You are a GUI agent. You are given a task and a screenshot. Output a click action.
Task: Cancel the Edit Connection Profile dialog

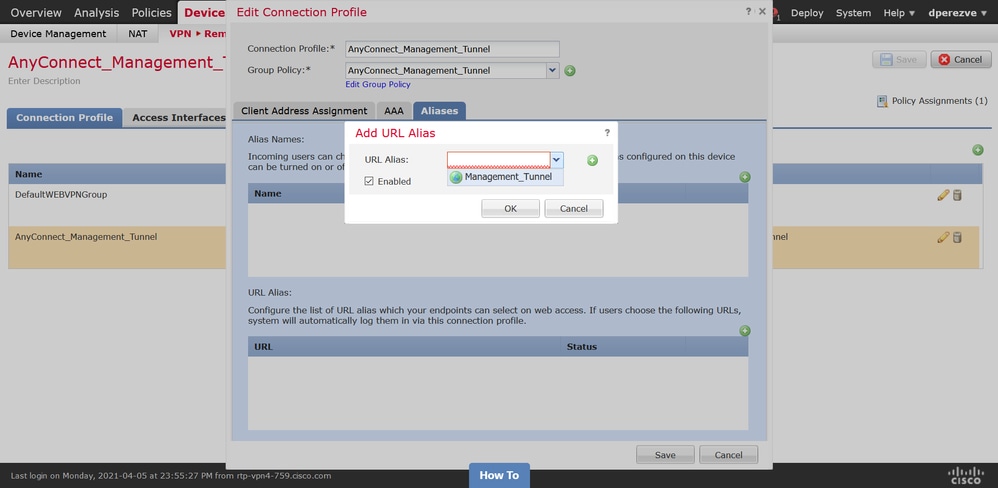(729, 455)
